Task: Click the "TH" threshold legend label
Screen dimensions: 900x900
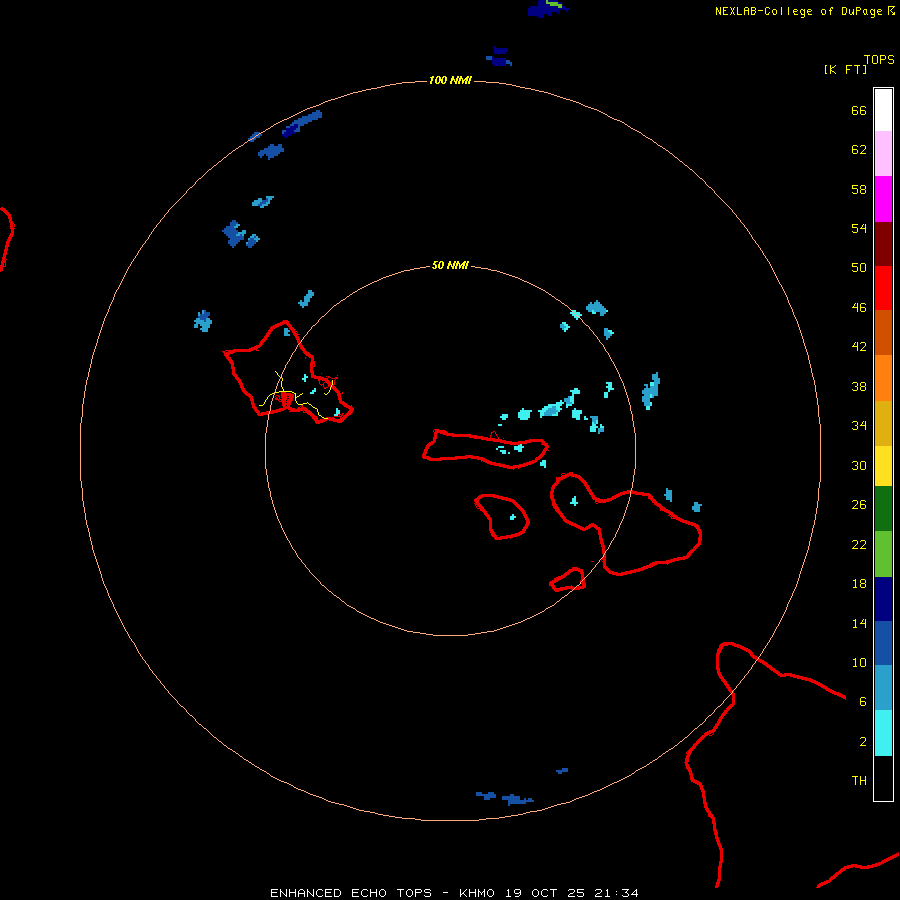Action: click(x=859, y=780)
